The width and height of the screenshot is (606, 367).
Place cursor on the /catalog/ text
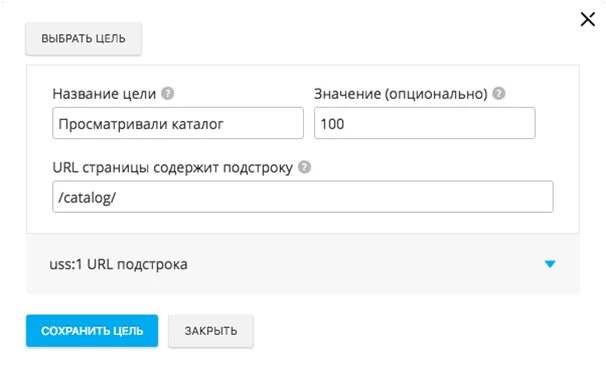87,197
